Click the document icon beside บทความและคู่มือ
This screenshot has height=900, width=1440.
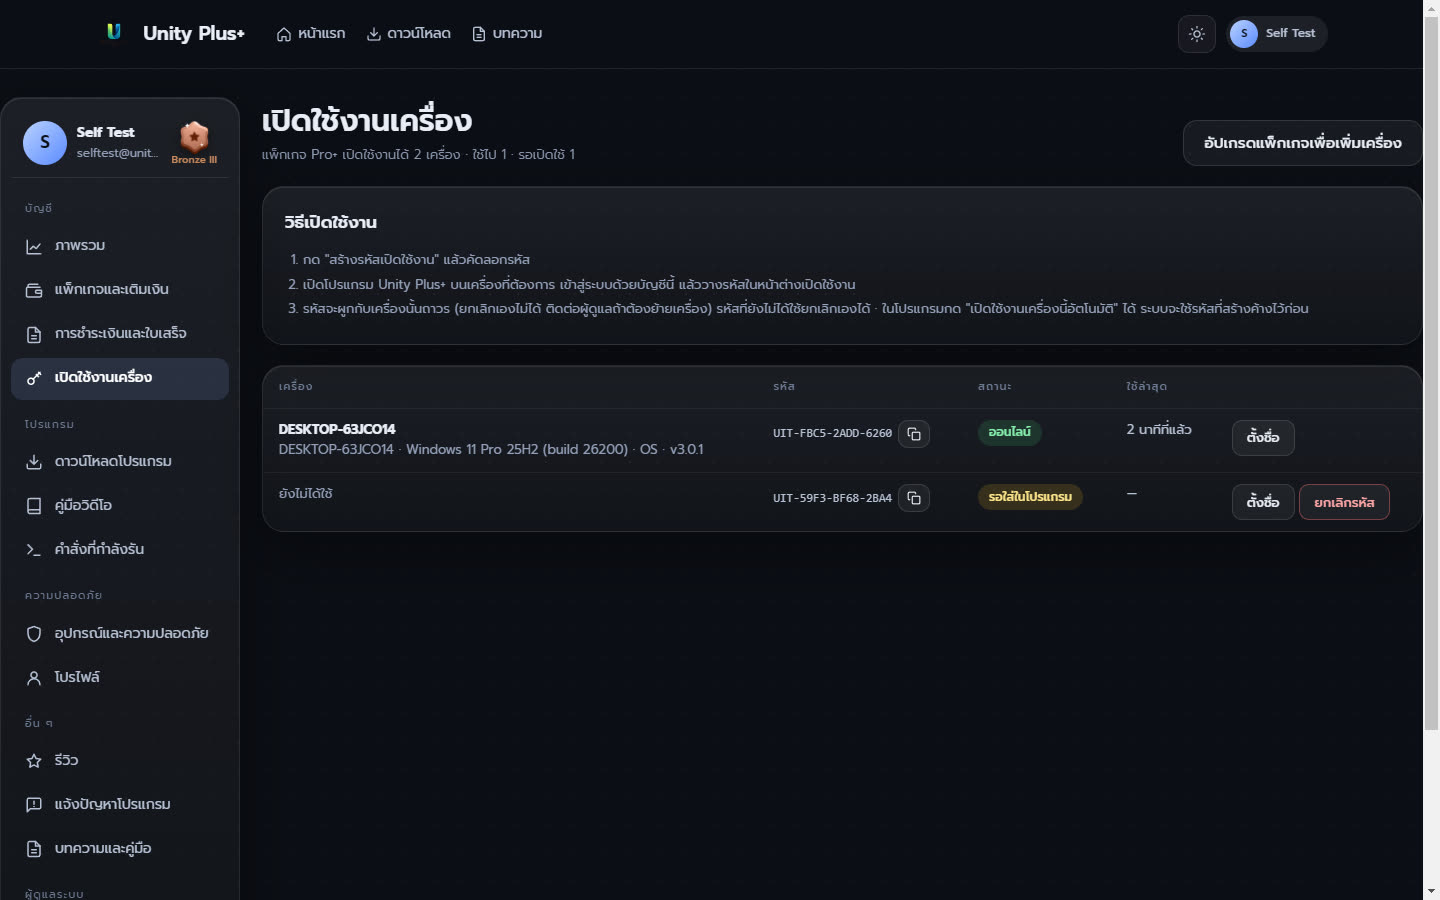pos(34,849)
